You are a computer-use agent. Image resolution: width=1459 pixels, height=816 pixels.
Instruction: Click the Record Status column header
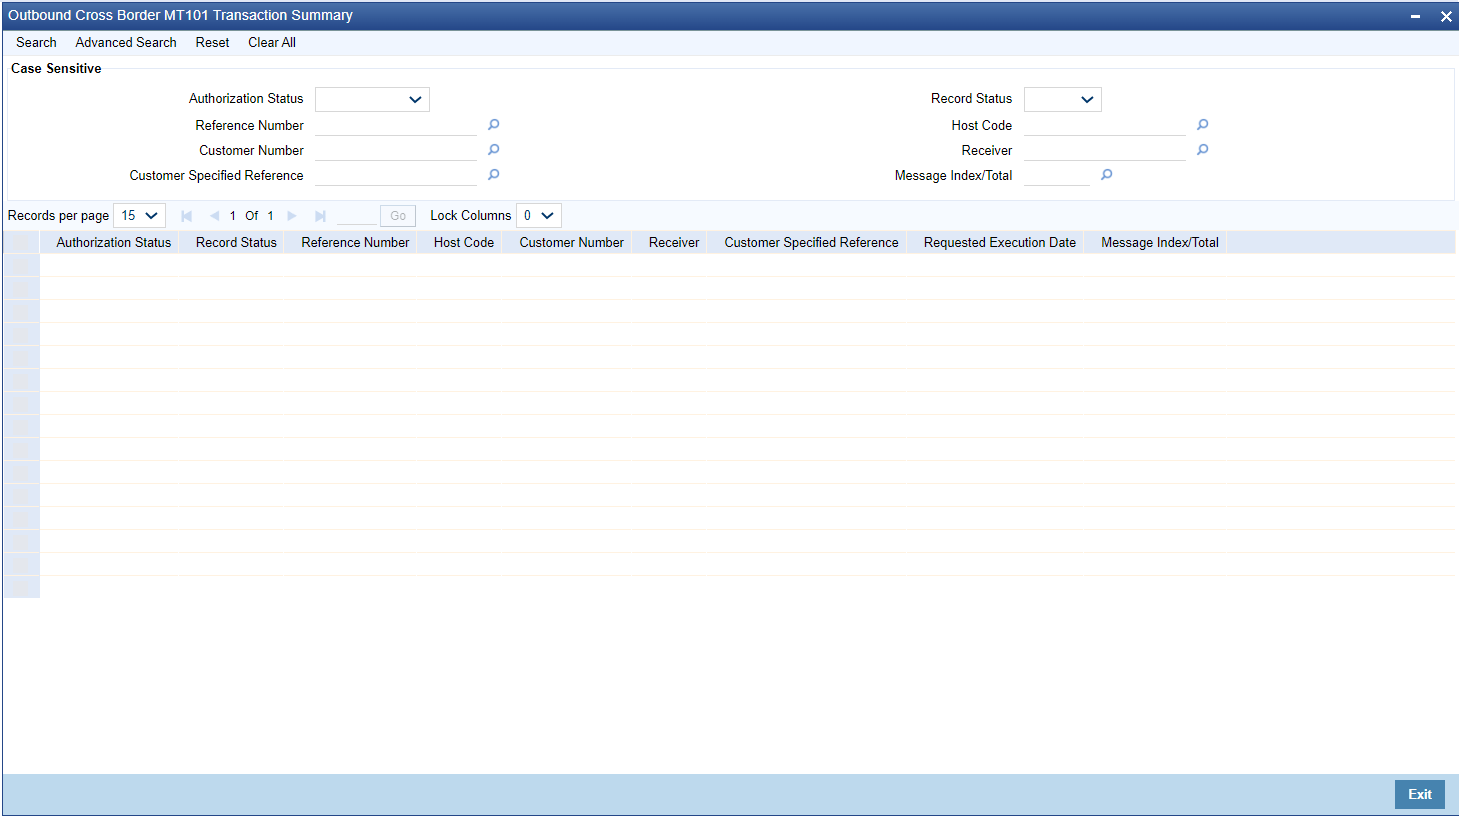coord(236,243)
